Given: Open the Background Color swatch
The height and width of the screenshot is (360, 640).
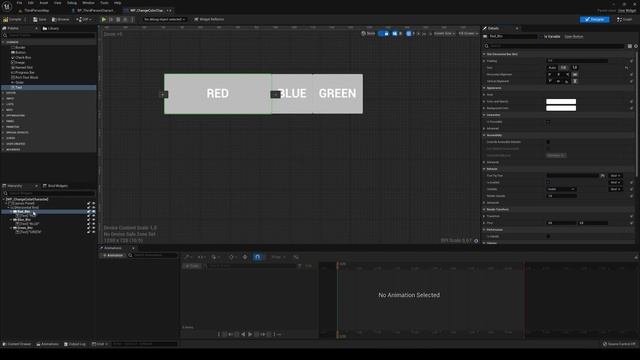Looking at the screenshot, I should [561, 108].
